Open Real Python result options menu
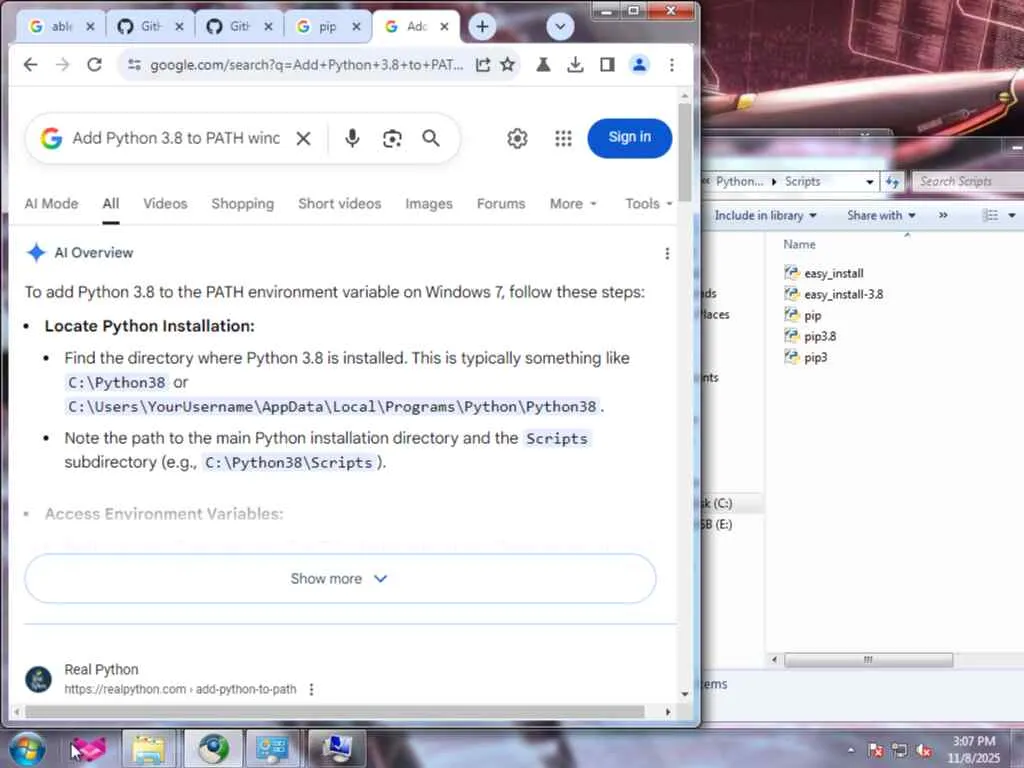Viewport: 1024px width, 768px height. tap(312, 689)
